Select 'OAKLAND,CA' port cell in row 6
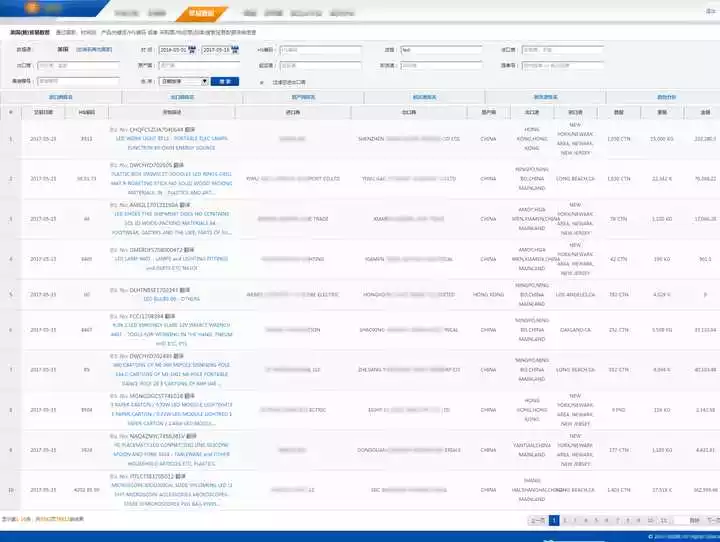Viewport: 720px width, 542px height. coord(575,330)
